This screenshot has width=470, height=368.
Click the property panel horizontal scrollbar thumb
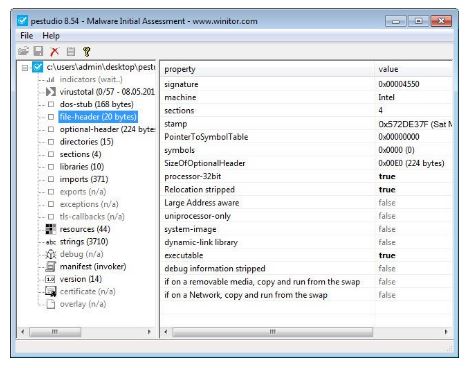tap(272, 332)
